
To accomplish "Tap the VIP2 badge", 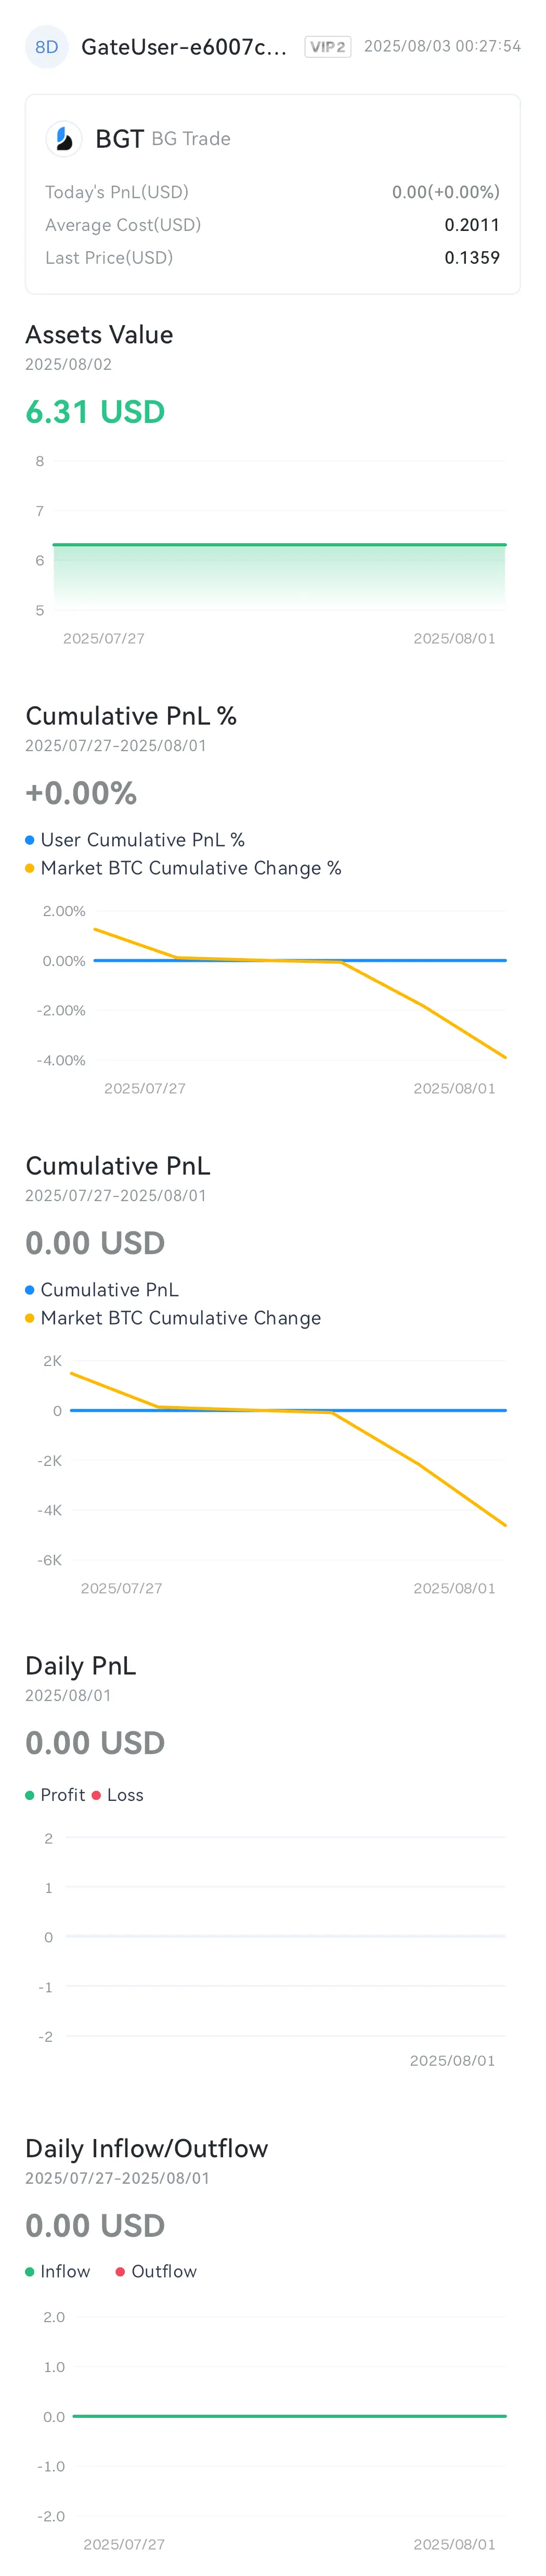I will (328, 47).
